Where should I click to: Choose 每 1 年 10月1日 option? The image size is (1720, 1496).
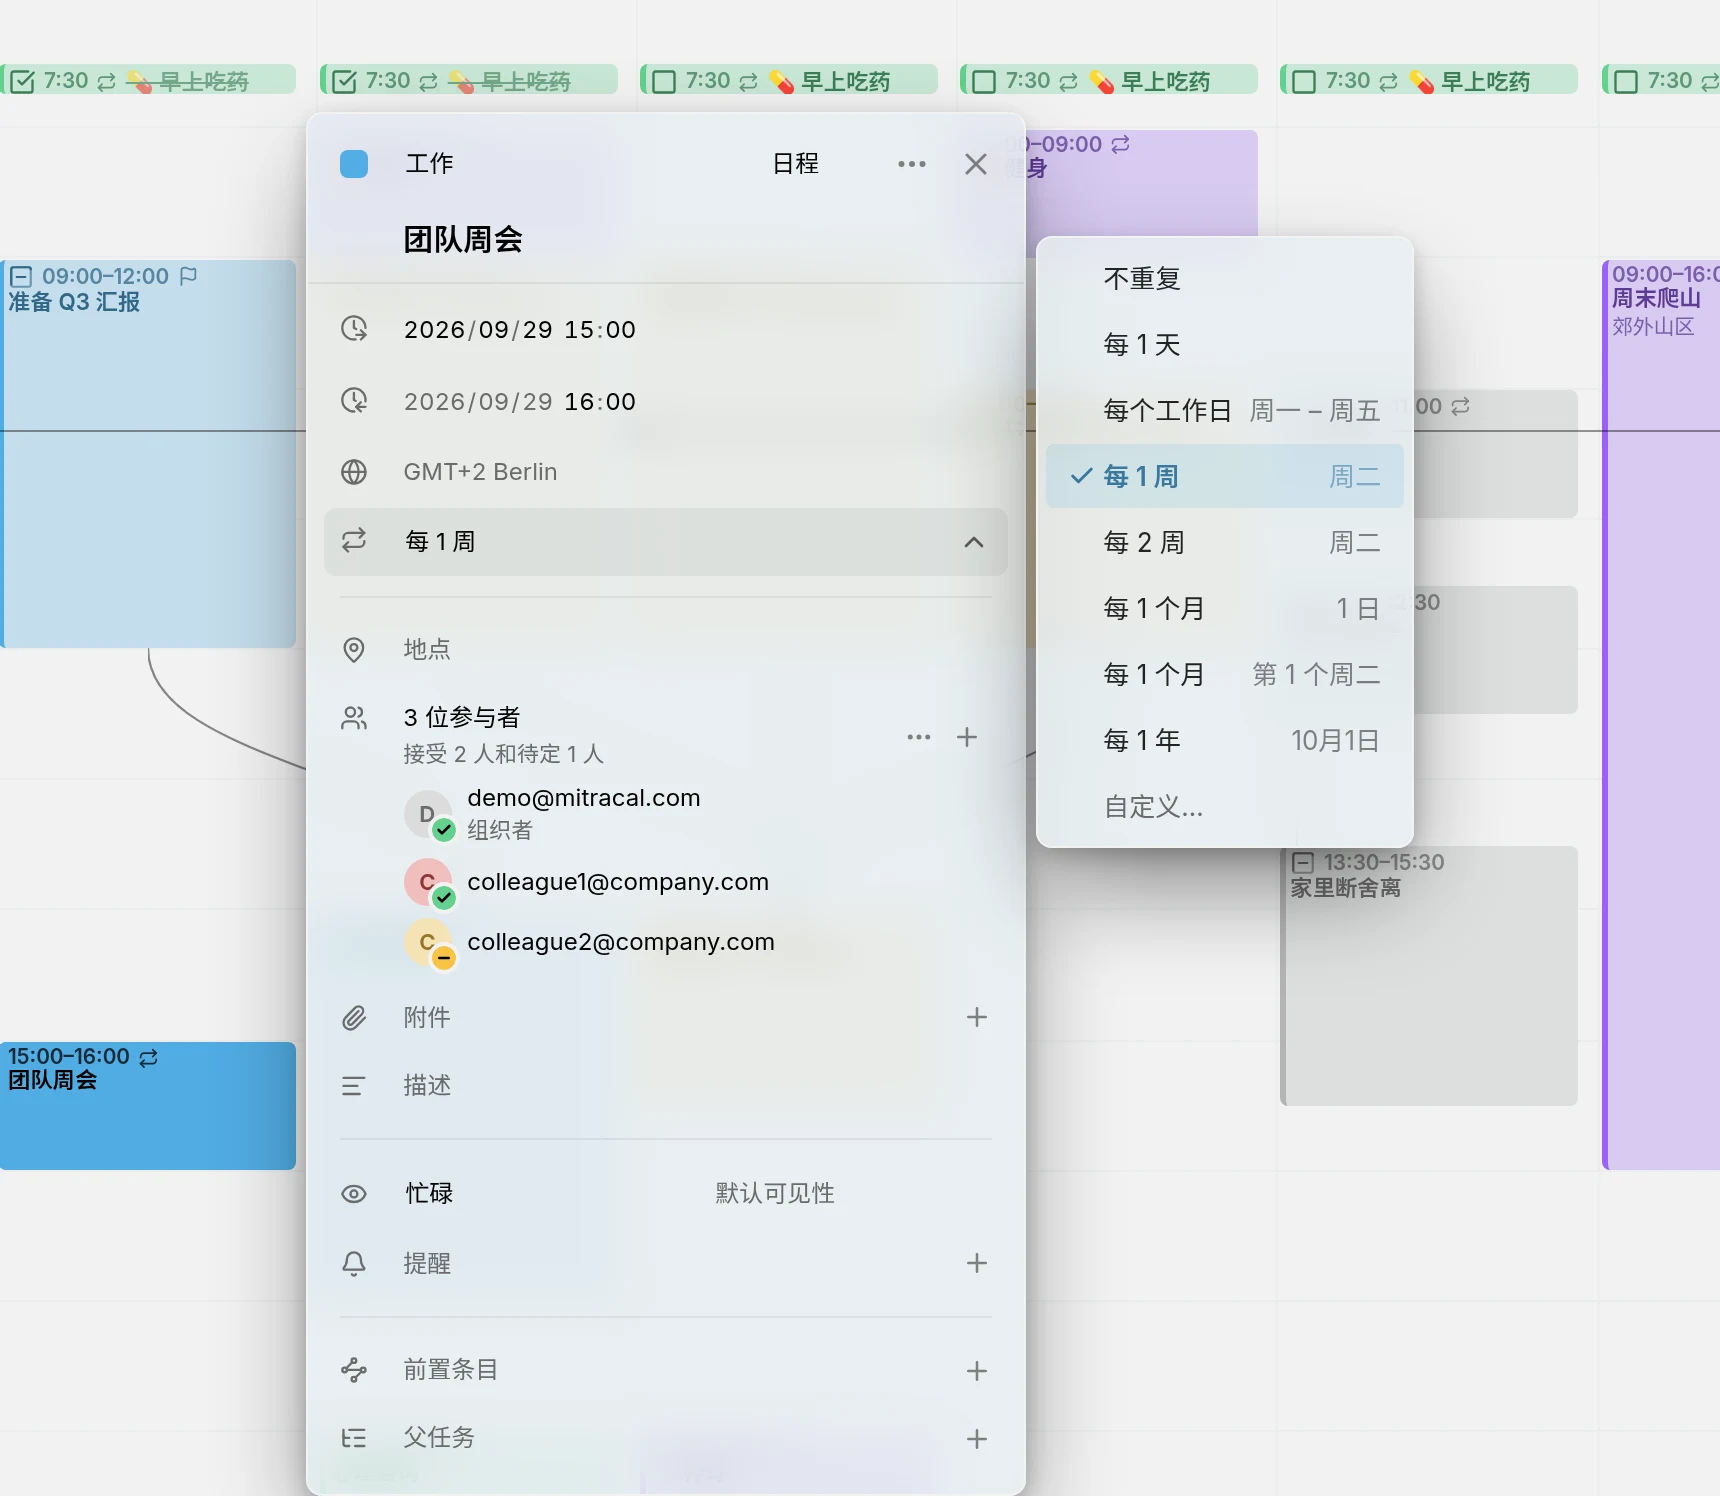click(x=1225, y=740)
